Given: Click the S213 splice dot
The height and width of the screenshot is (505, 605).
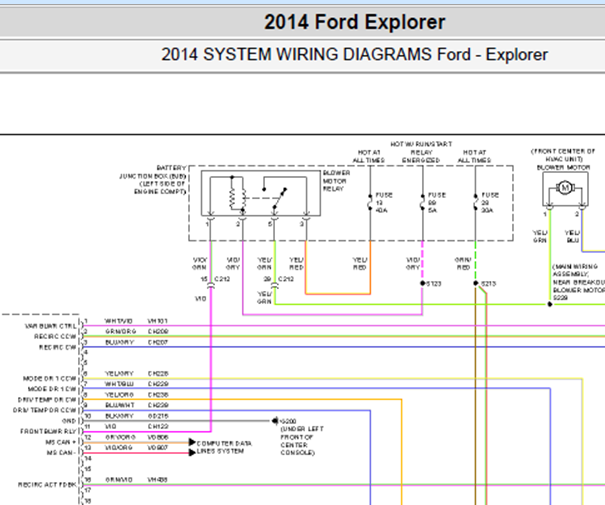Looking at the screenshot, I should click(476, 283).
